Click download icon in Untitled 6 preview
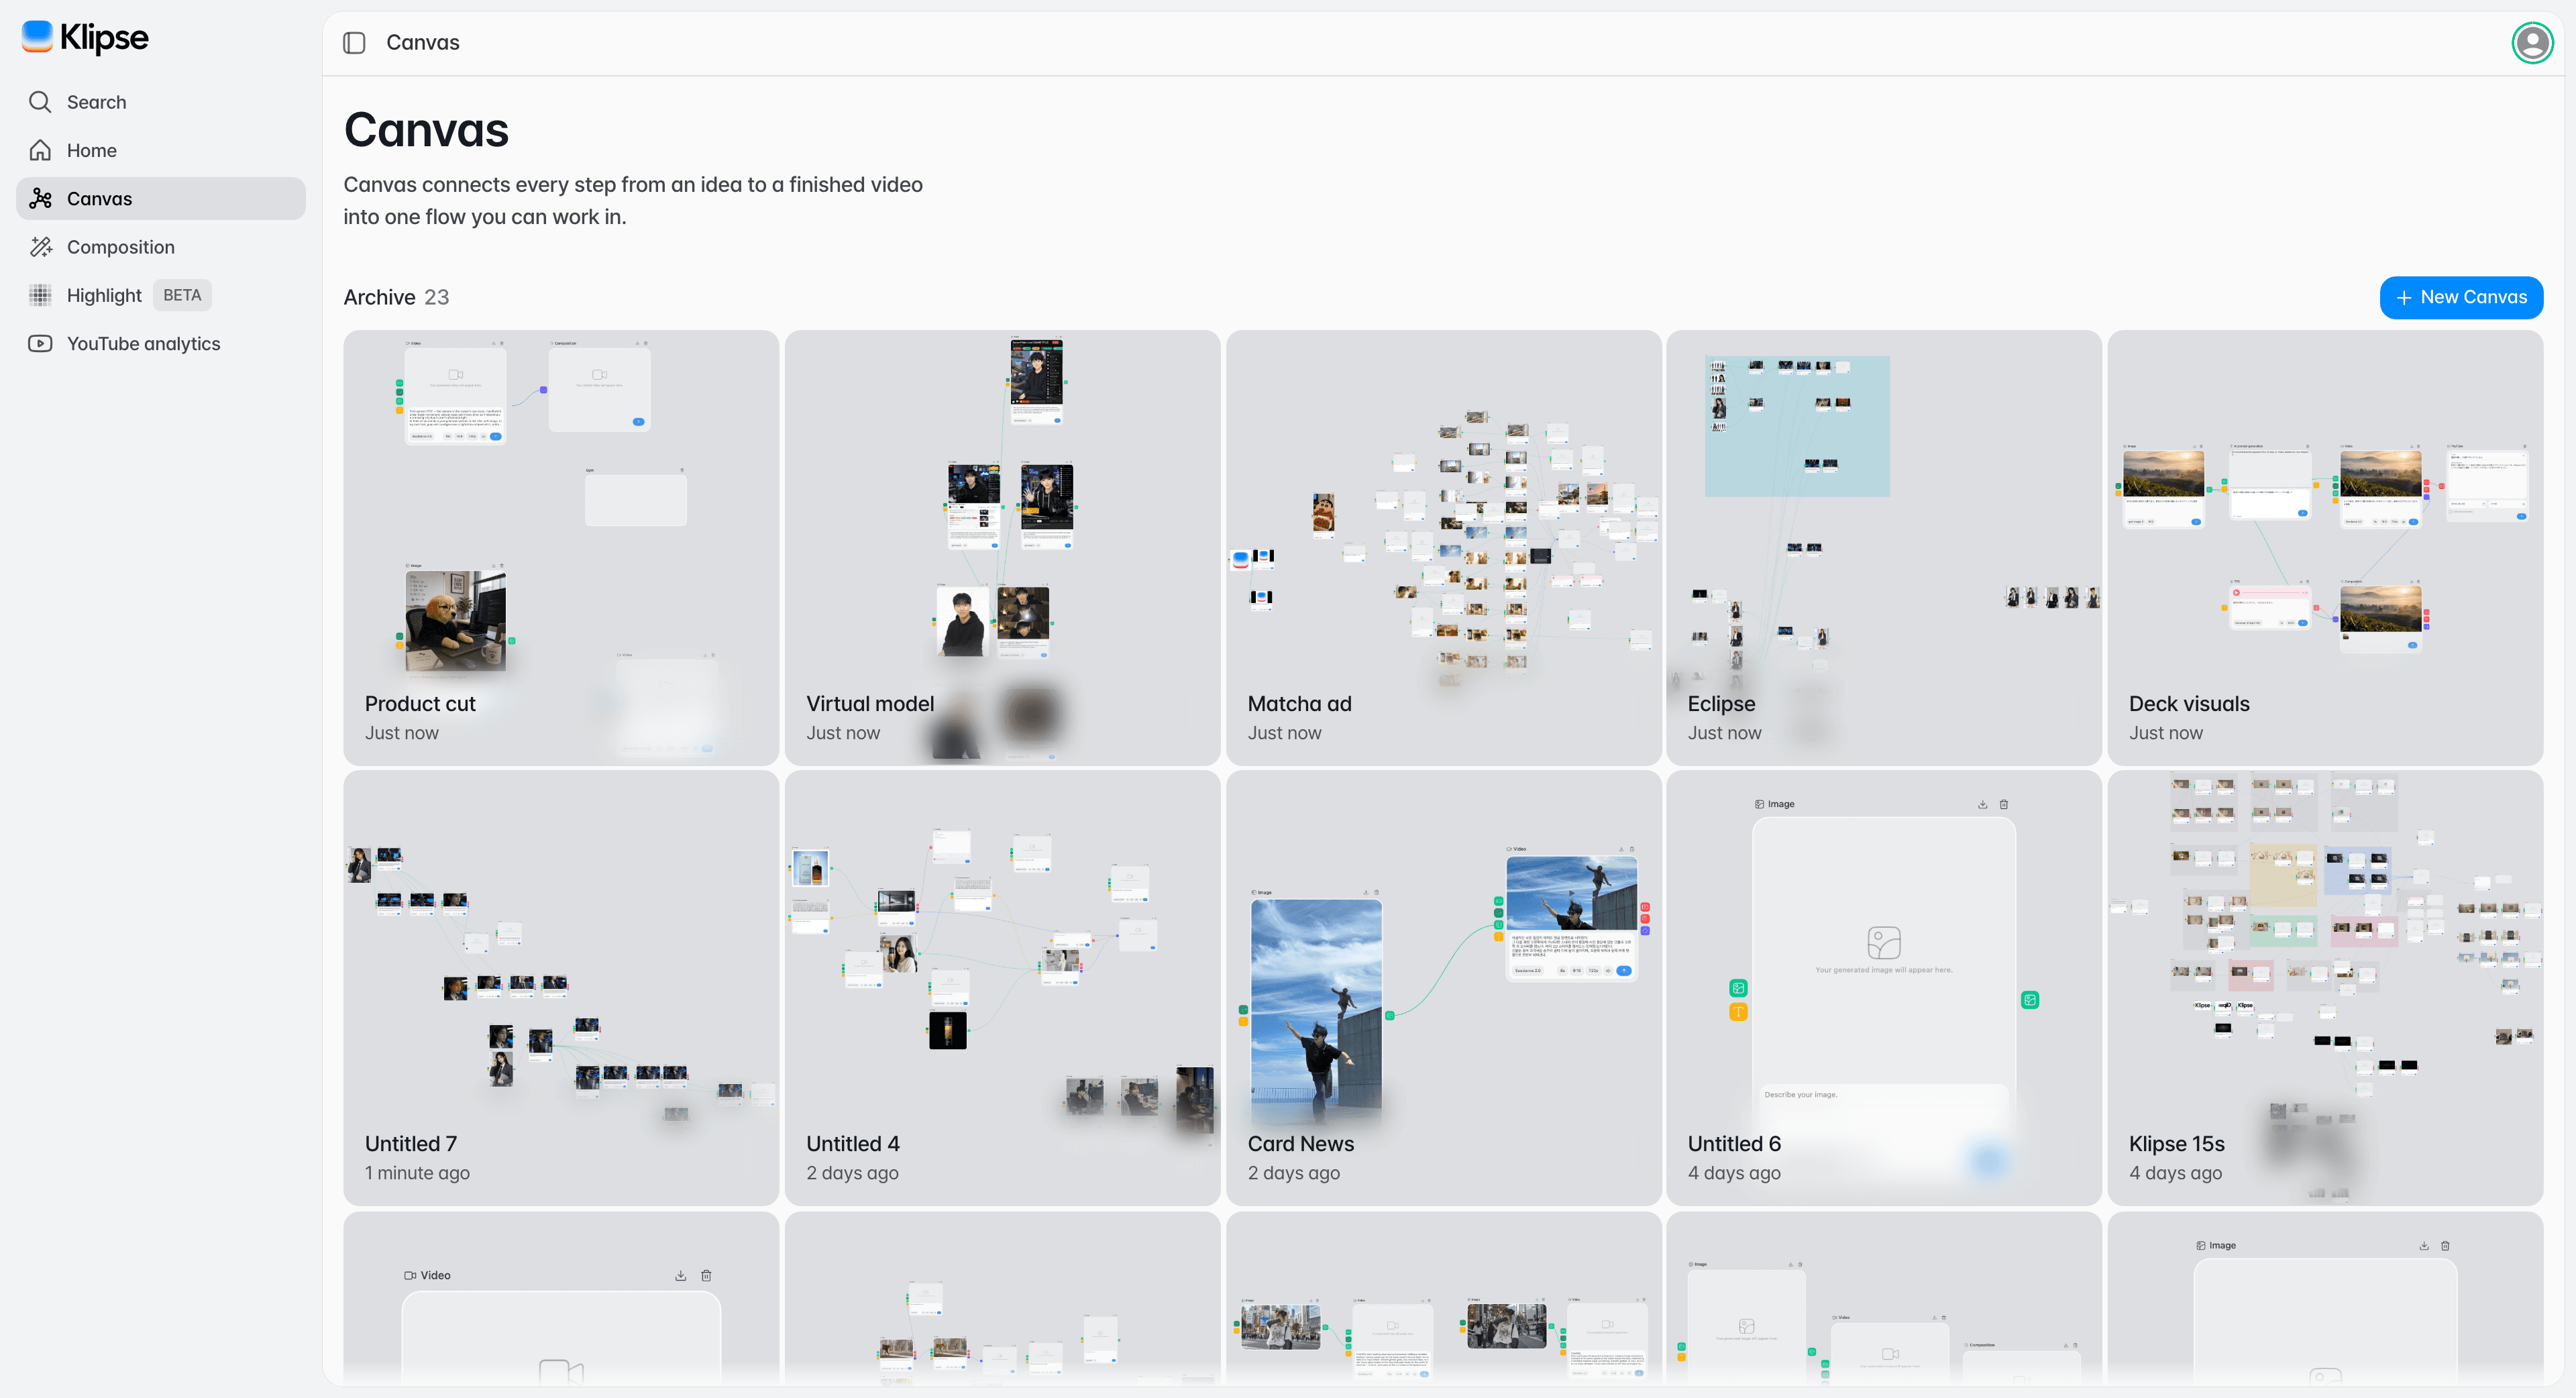Image resolution: width=2576 pixels, height=1398 pixels. [1982, 804]
